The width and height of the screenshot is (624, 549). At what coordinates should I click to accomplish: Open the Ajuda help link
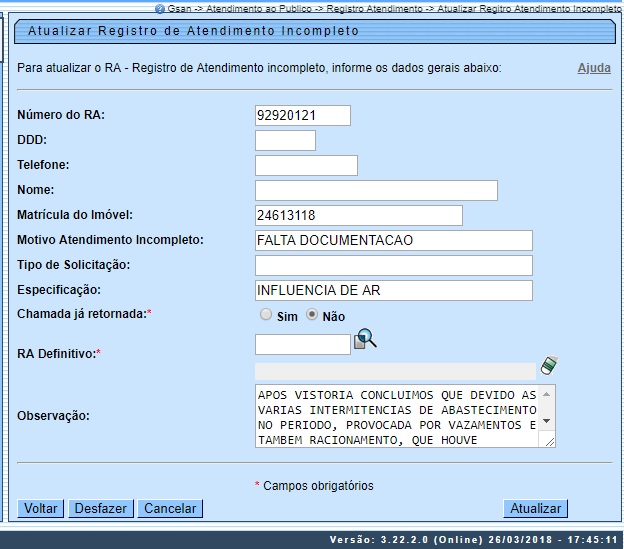pyautogui.click(x=594, y=69)
